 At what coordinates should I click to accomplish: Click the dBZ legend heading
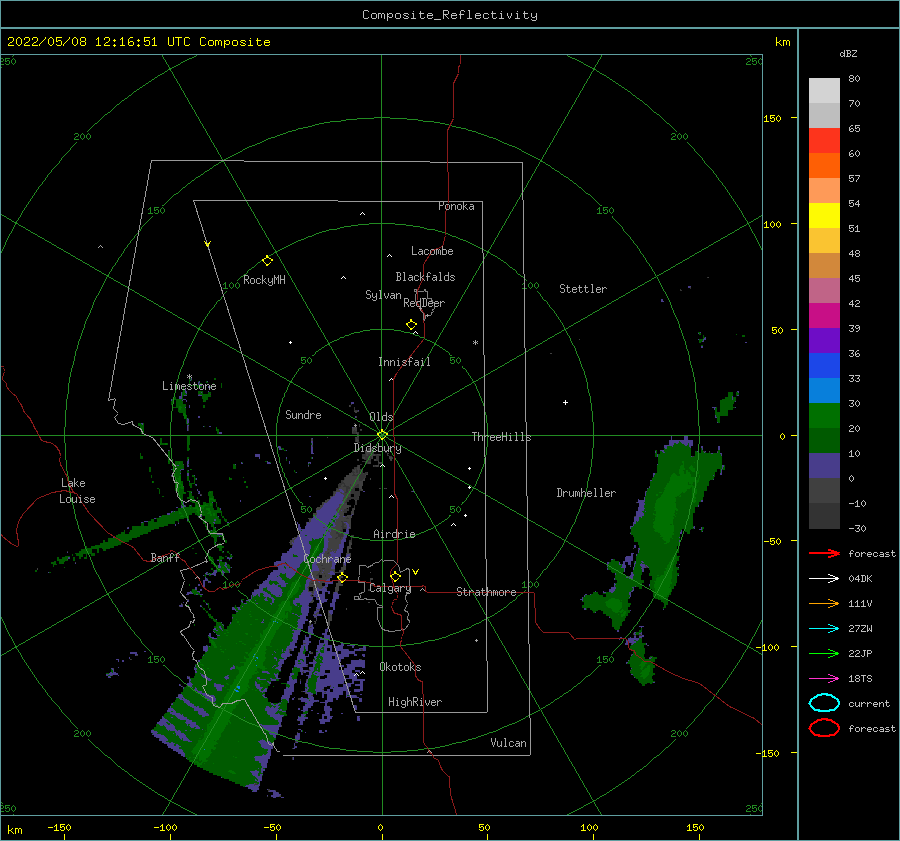(x=848, y=53)
